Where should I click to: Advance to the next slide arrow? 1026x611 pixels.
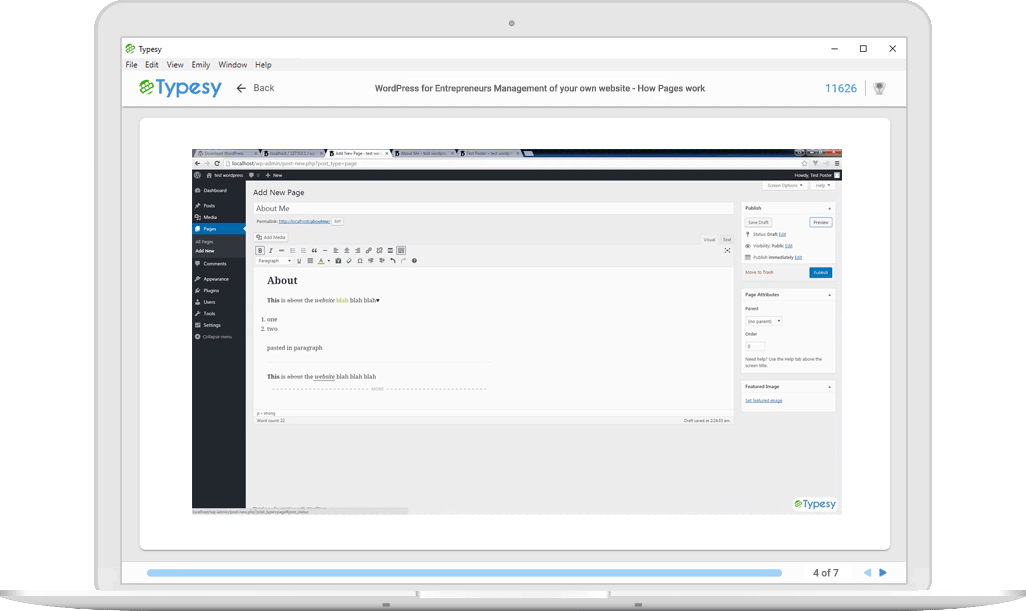[x=883, y=572]
